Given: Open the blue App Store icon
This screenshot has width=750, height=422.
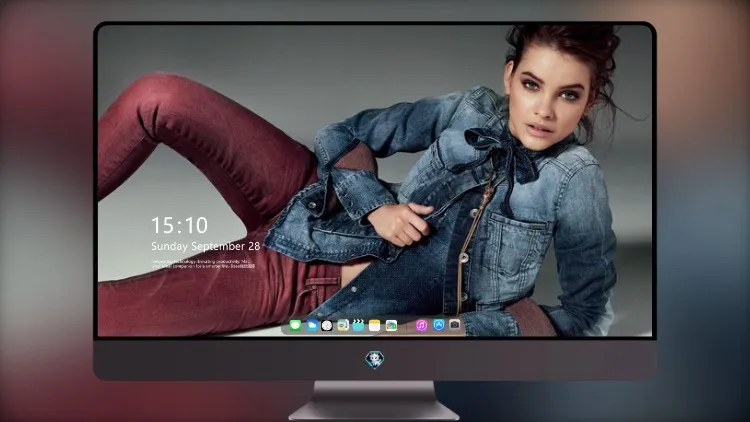Looking at the screenshot, I should coord(439,325).
